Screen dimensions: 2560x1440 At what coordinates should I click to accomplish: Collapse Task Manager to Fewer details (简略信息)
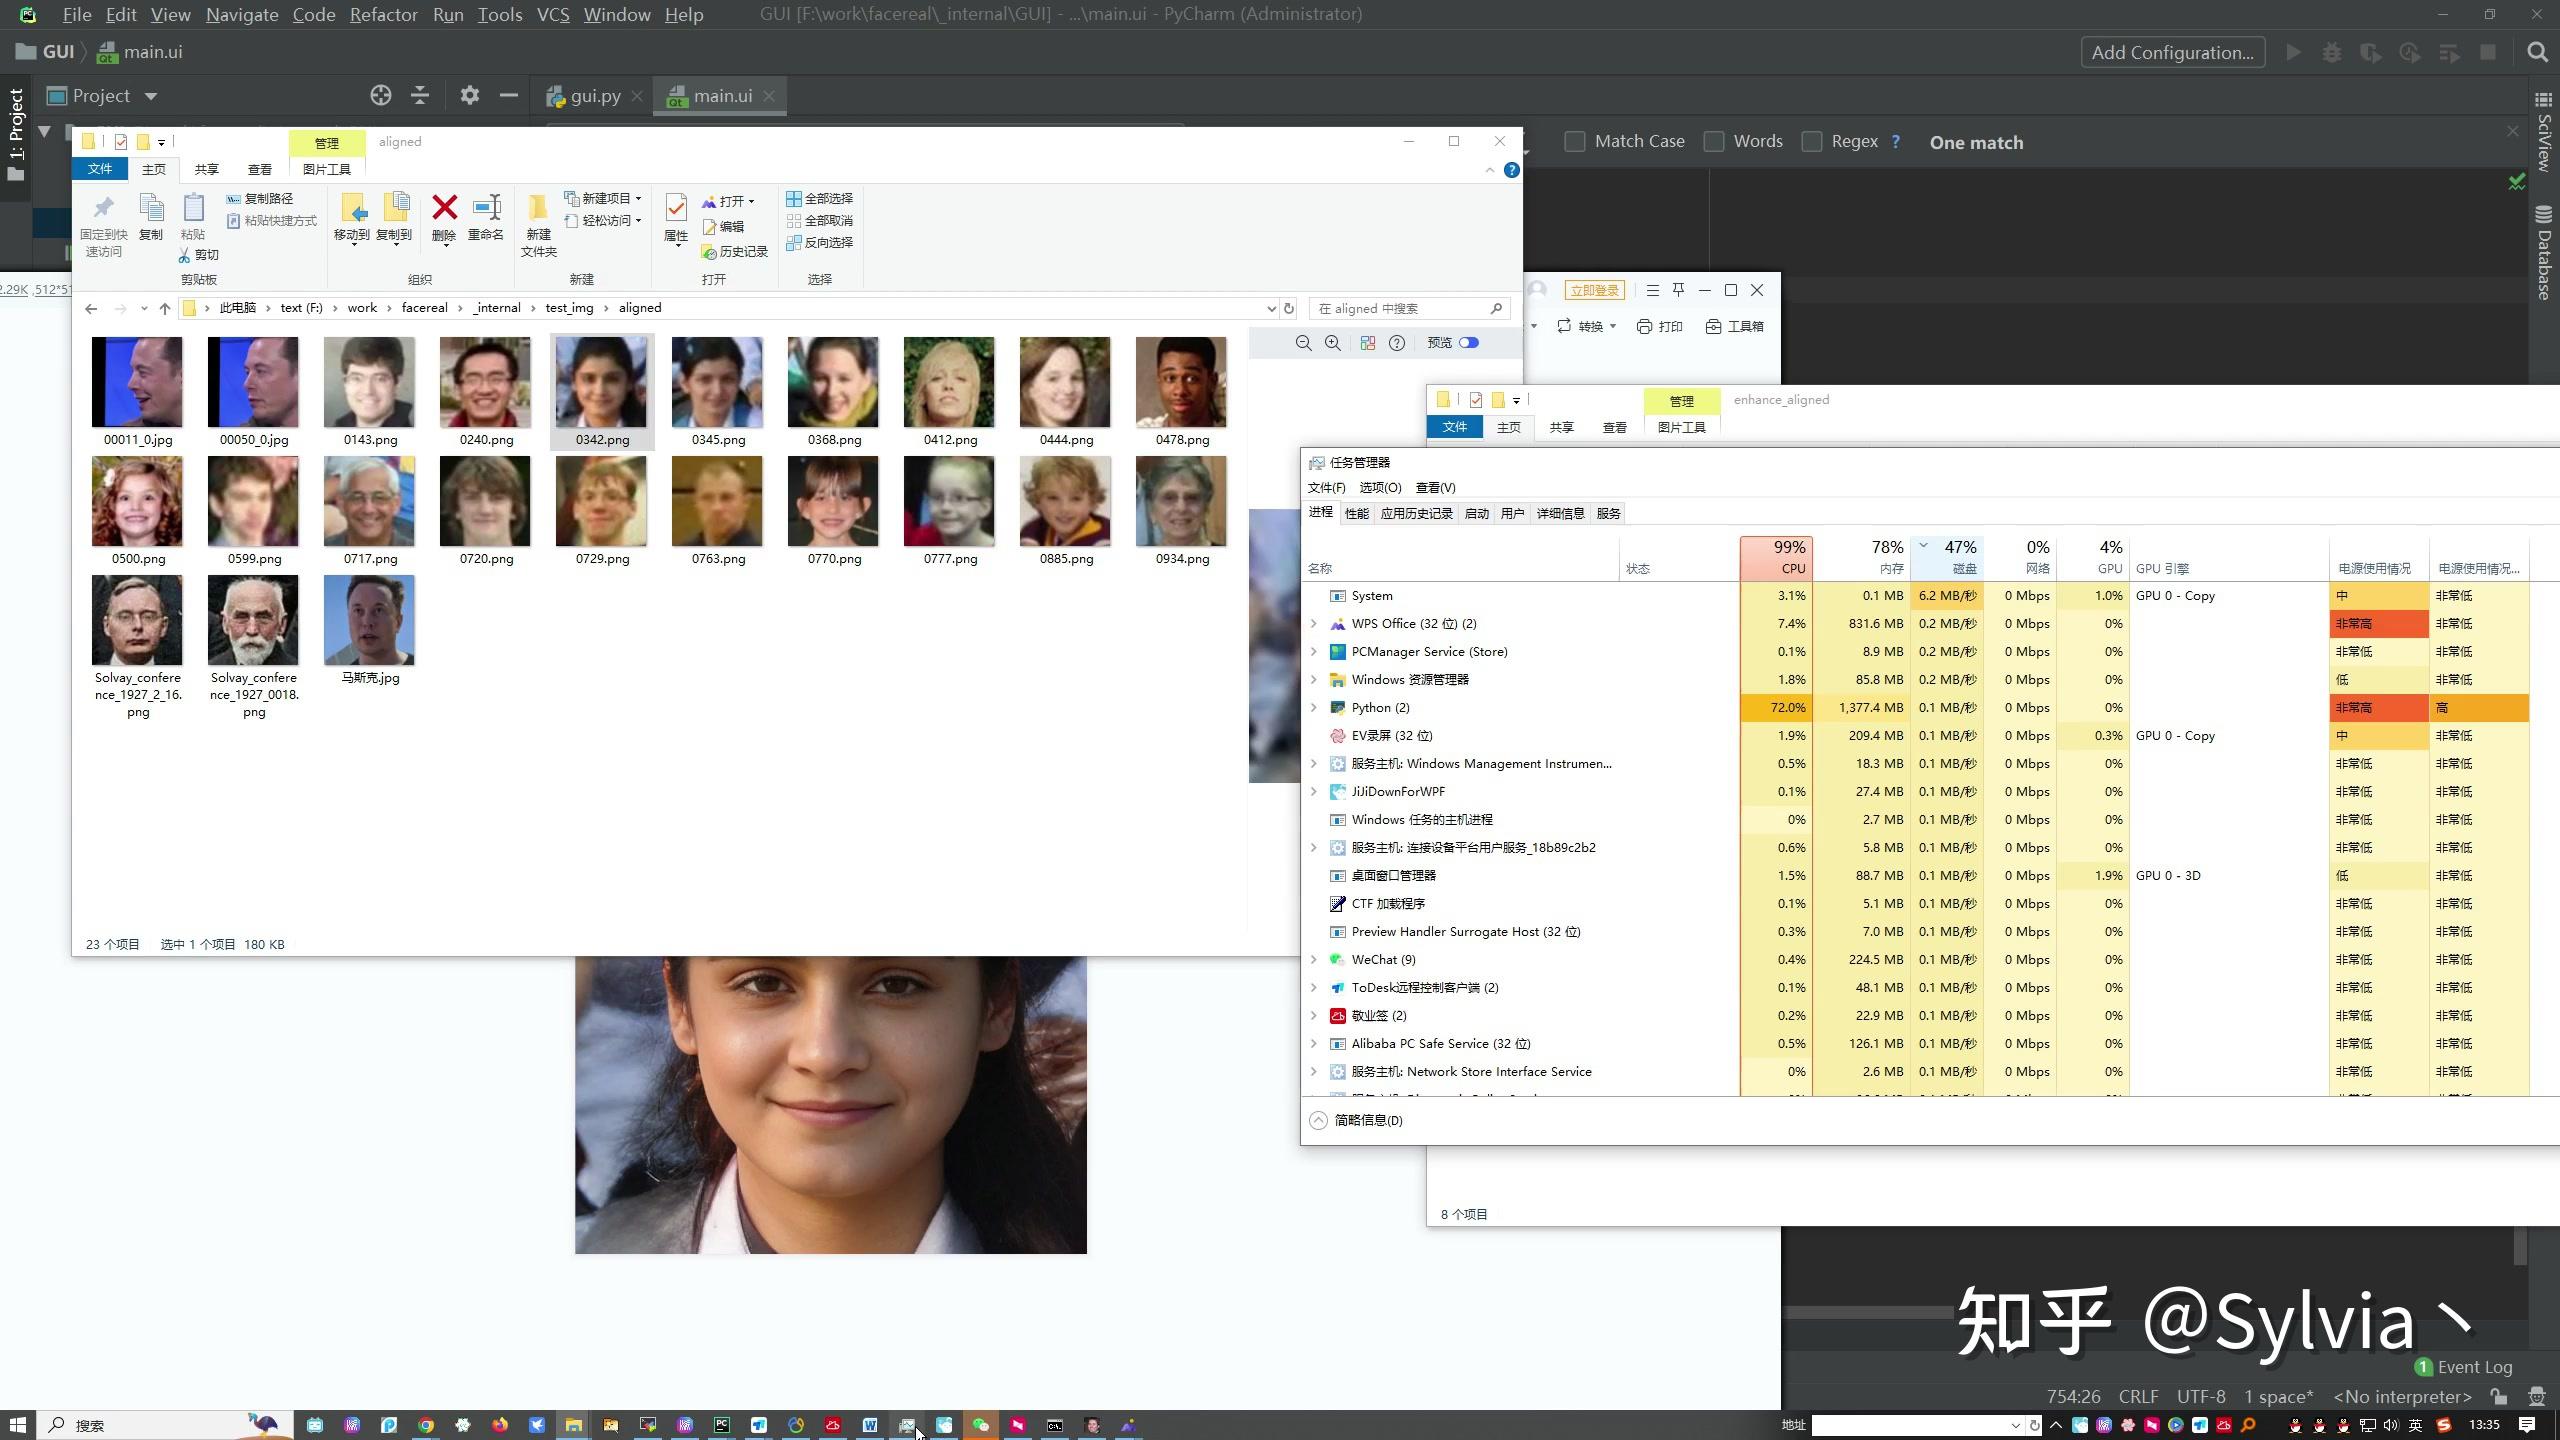1356,1120
